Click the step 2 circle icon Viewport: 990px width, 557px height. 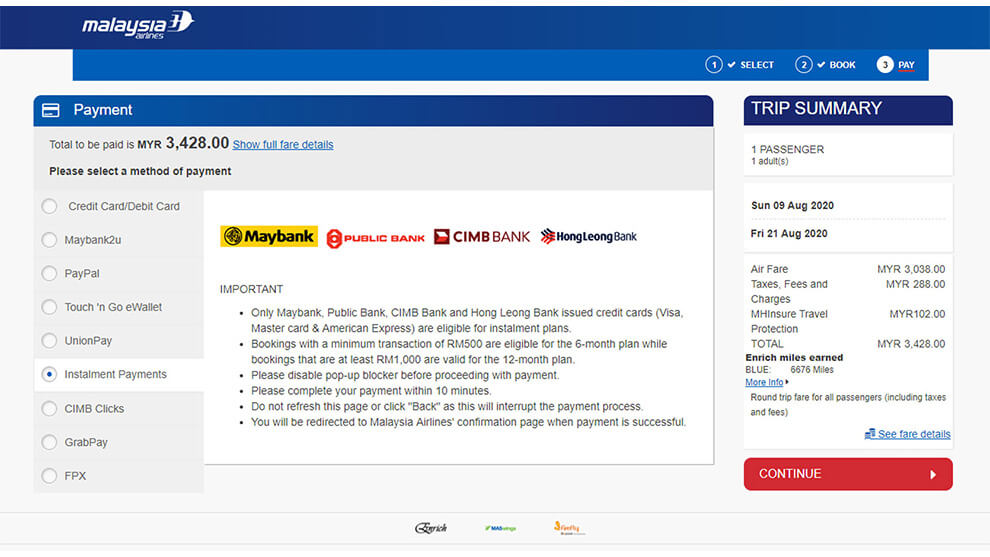coord(803,64)
